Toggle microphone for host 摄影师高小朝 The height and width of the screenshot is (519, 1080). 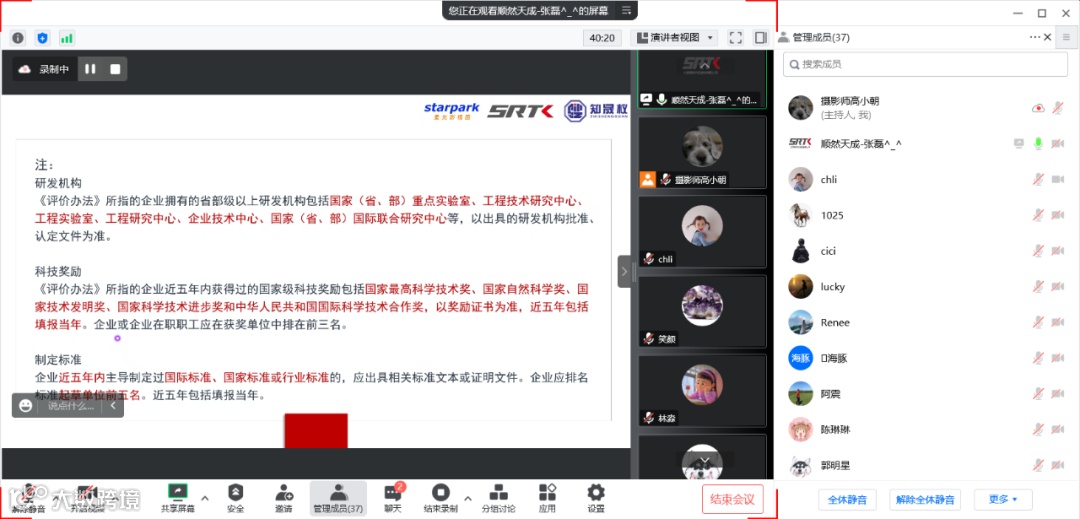pyautogui.click(x=1058, y=108)
